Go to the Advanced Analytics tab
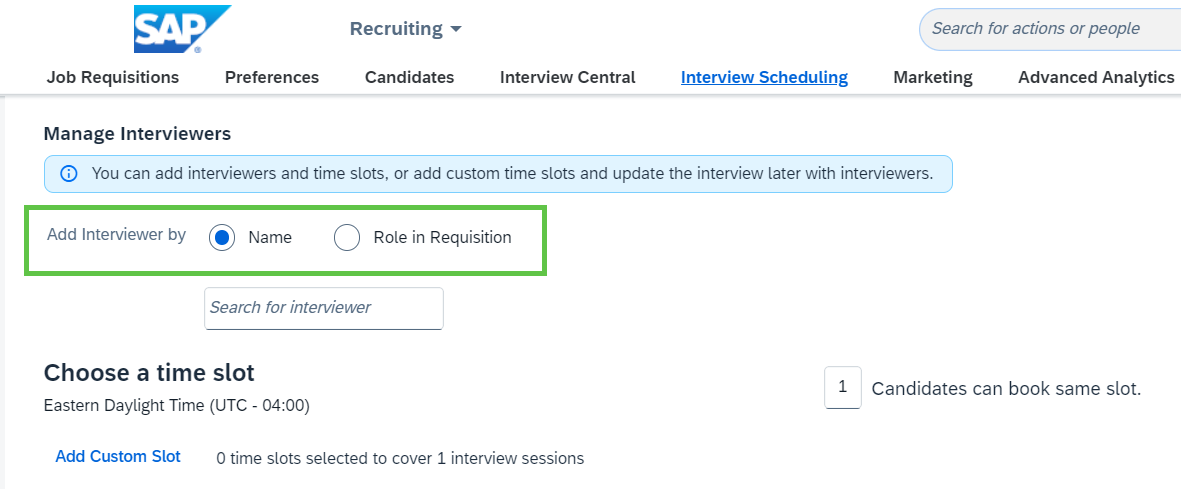 [x=1096, y=77]
